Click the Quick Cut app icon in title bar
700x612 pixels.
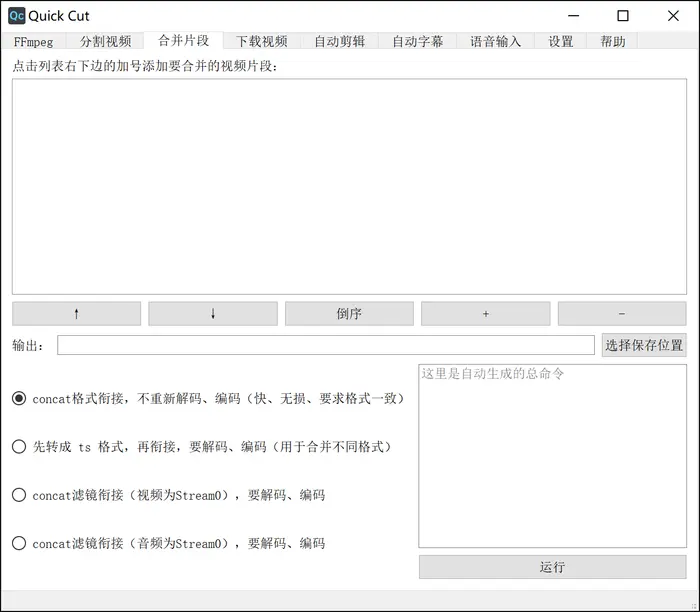[x=17, y=16]
